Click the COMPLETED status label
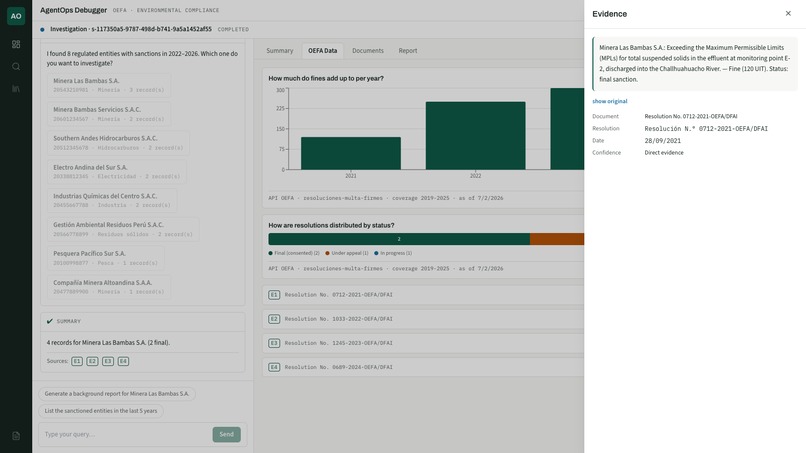Image resolution: width=806 pixels, height=453 pixels. 233,30
